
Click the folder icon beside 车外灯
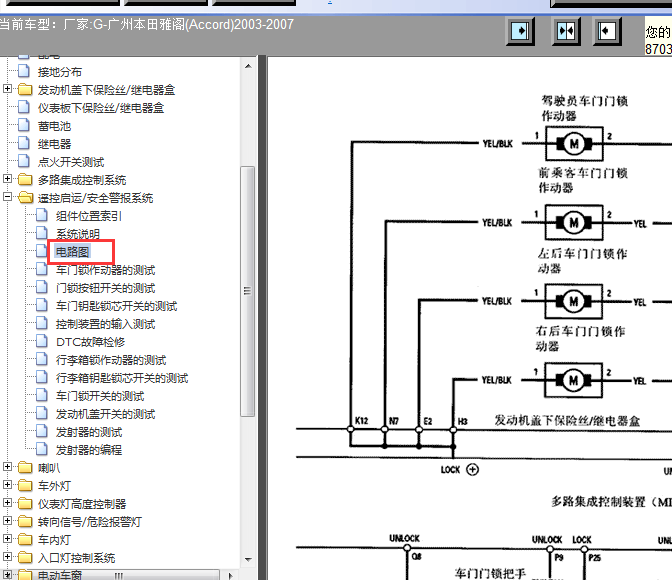coord(25,486)
